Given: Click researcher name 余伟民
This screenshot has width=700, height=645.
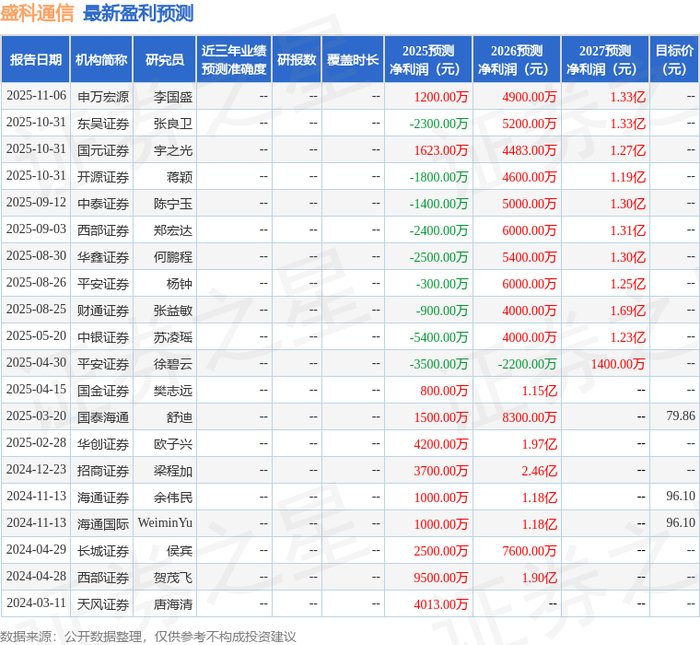Looking at the screenshot, I should (x=173, y=498).
